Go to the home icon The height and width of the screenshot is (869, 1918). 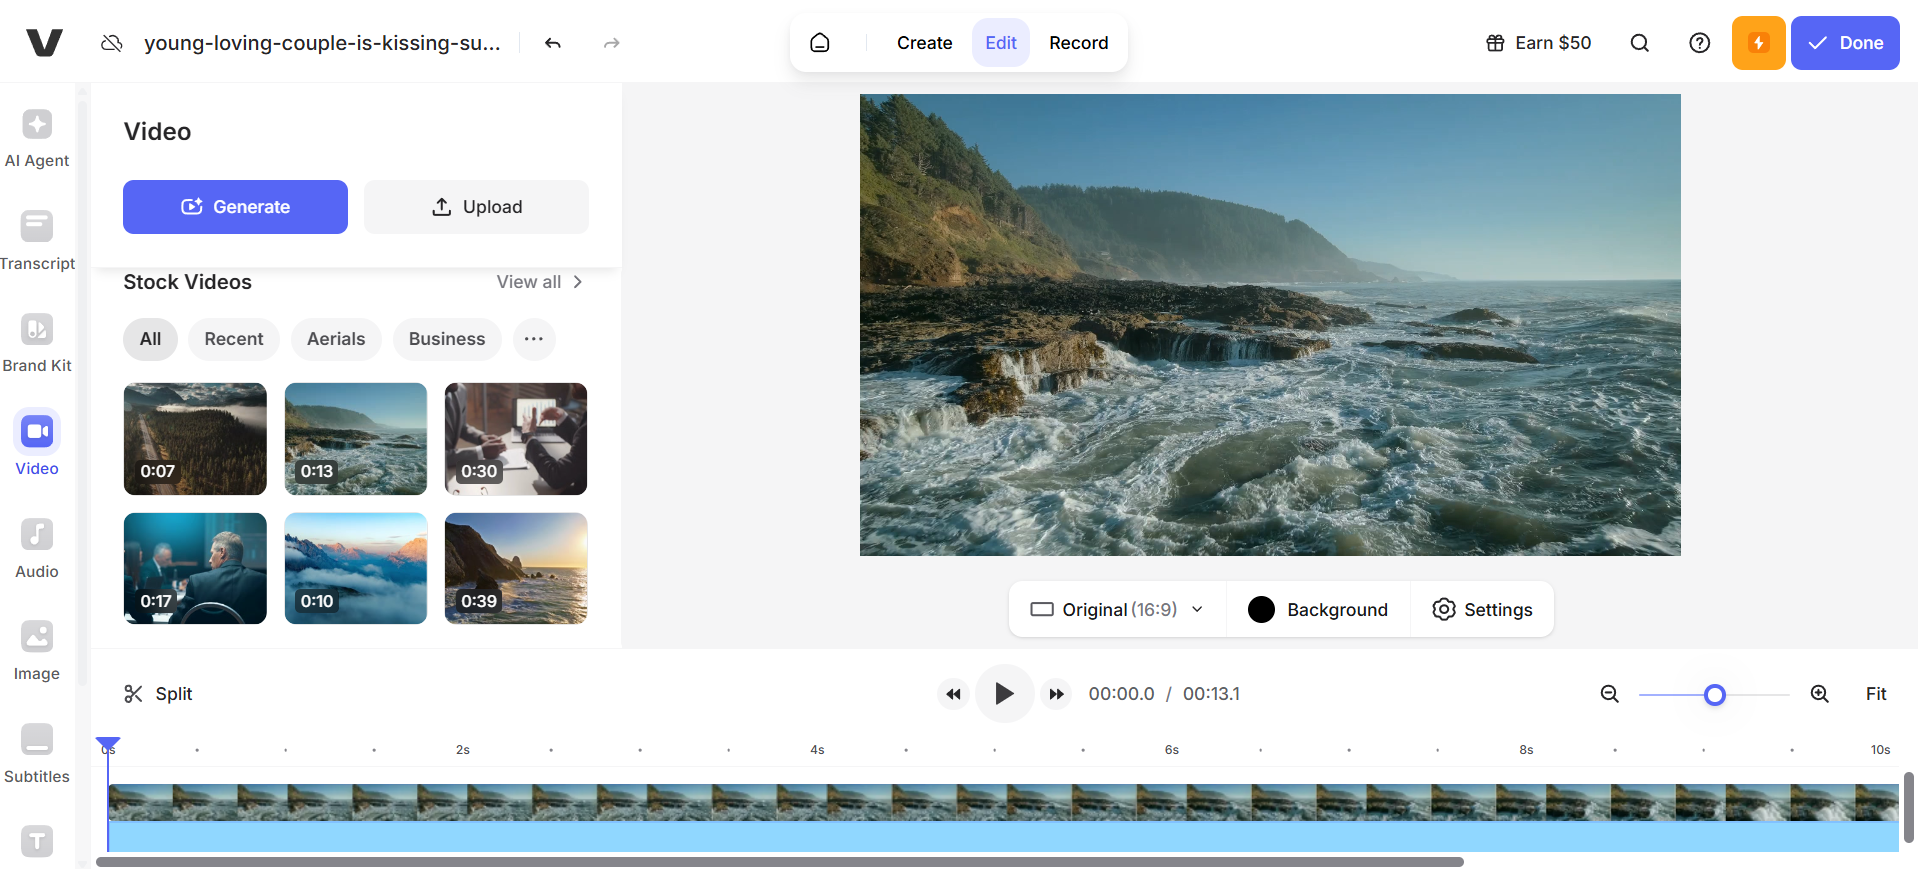click(820, 43)
